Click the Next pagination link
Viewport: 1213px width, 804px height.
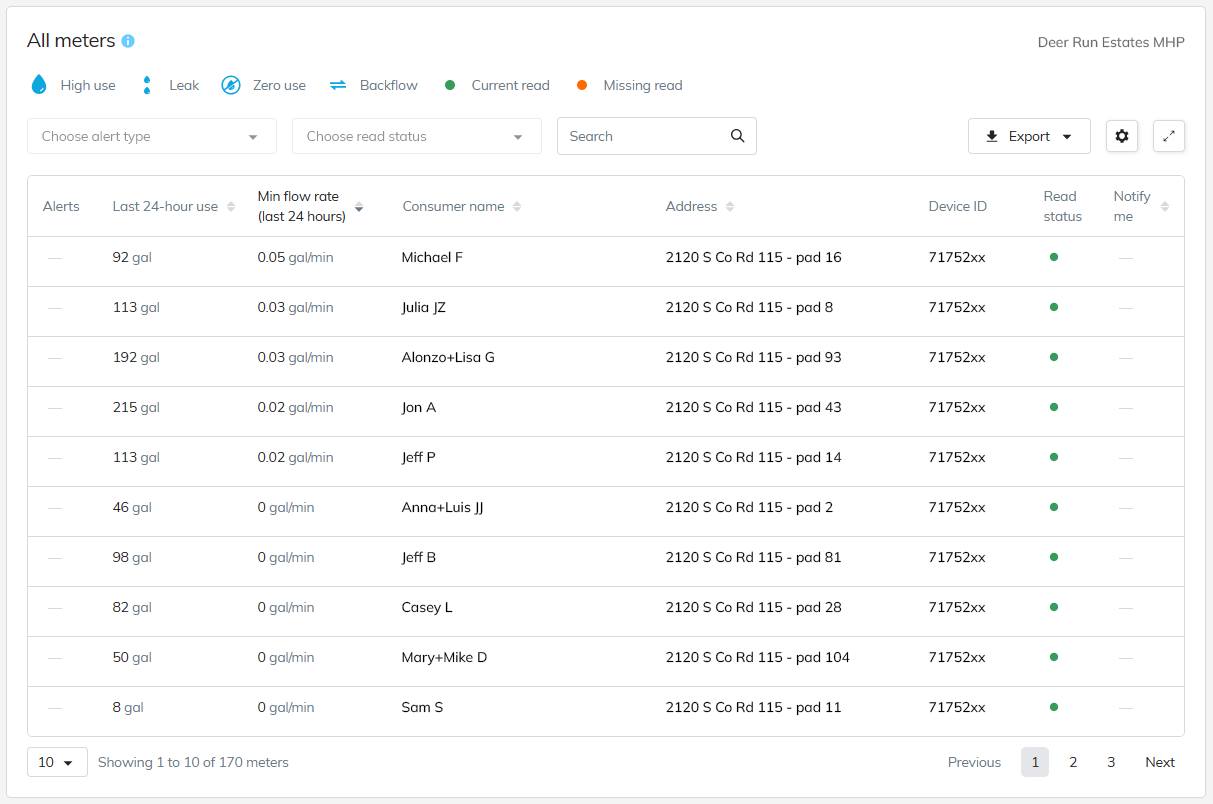1159,761
